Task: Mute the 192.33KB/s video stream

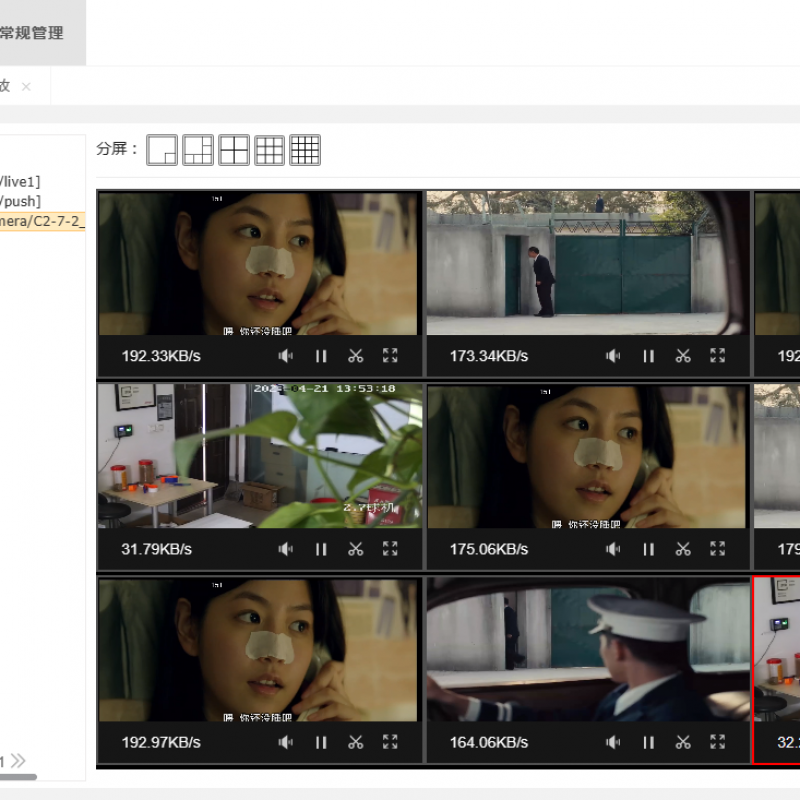Action: 286,356
